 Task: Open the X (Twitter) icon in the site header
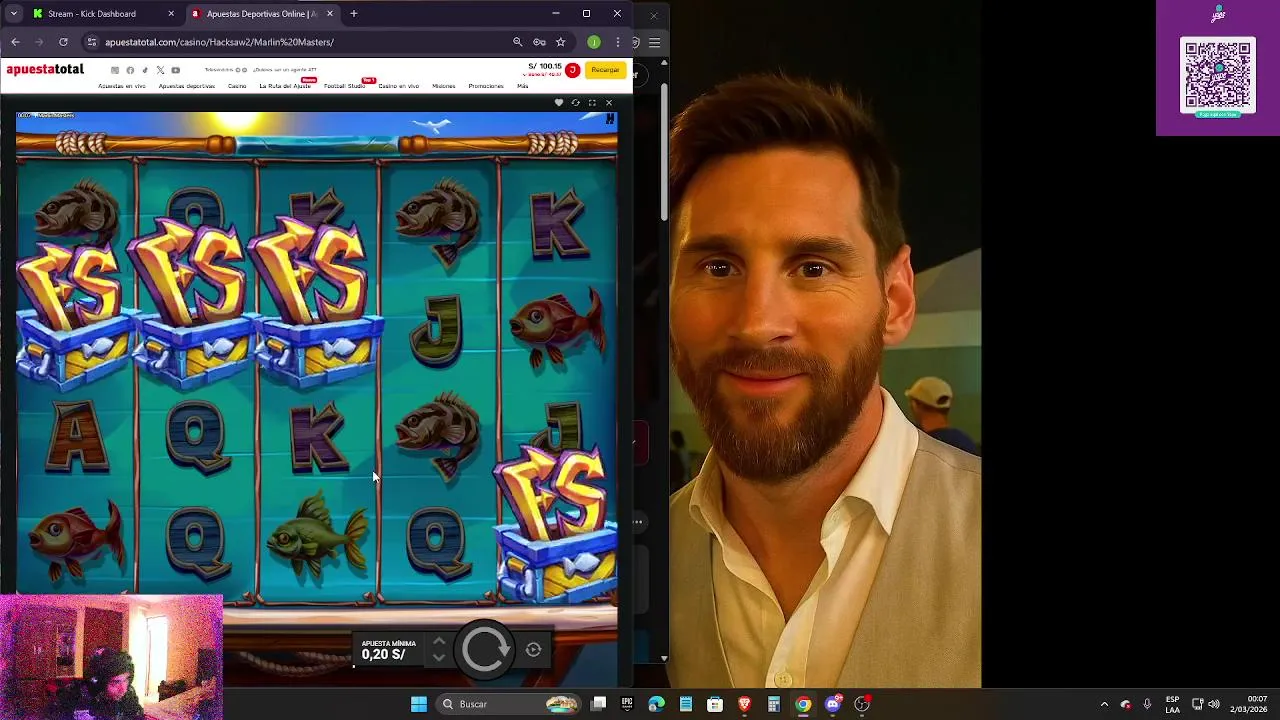tap(160, 70)
